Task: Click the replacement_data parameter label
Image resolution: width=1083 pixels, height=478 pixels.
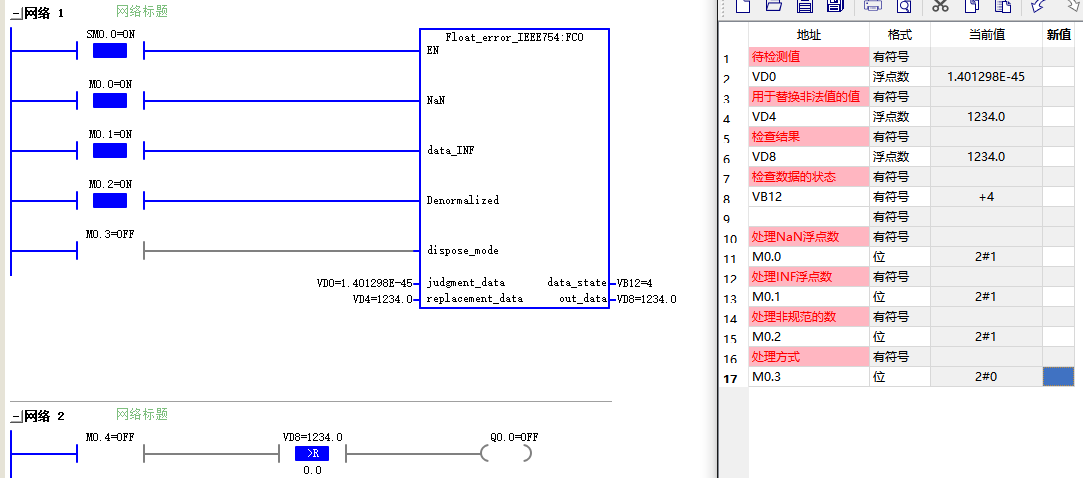Action: [x=475, y=299]
